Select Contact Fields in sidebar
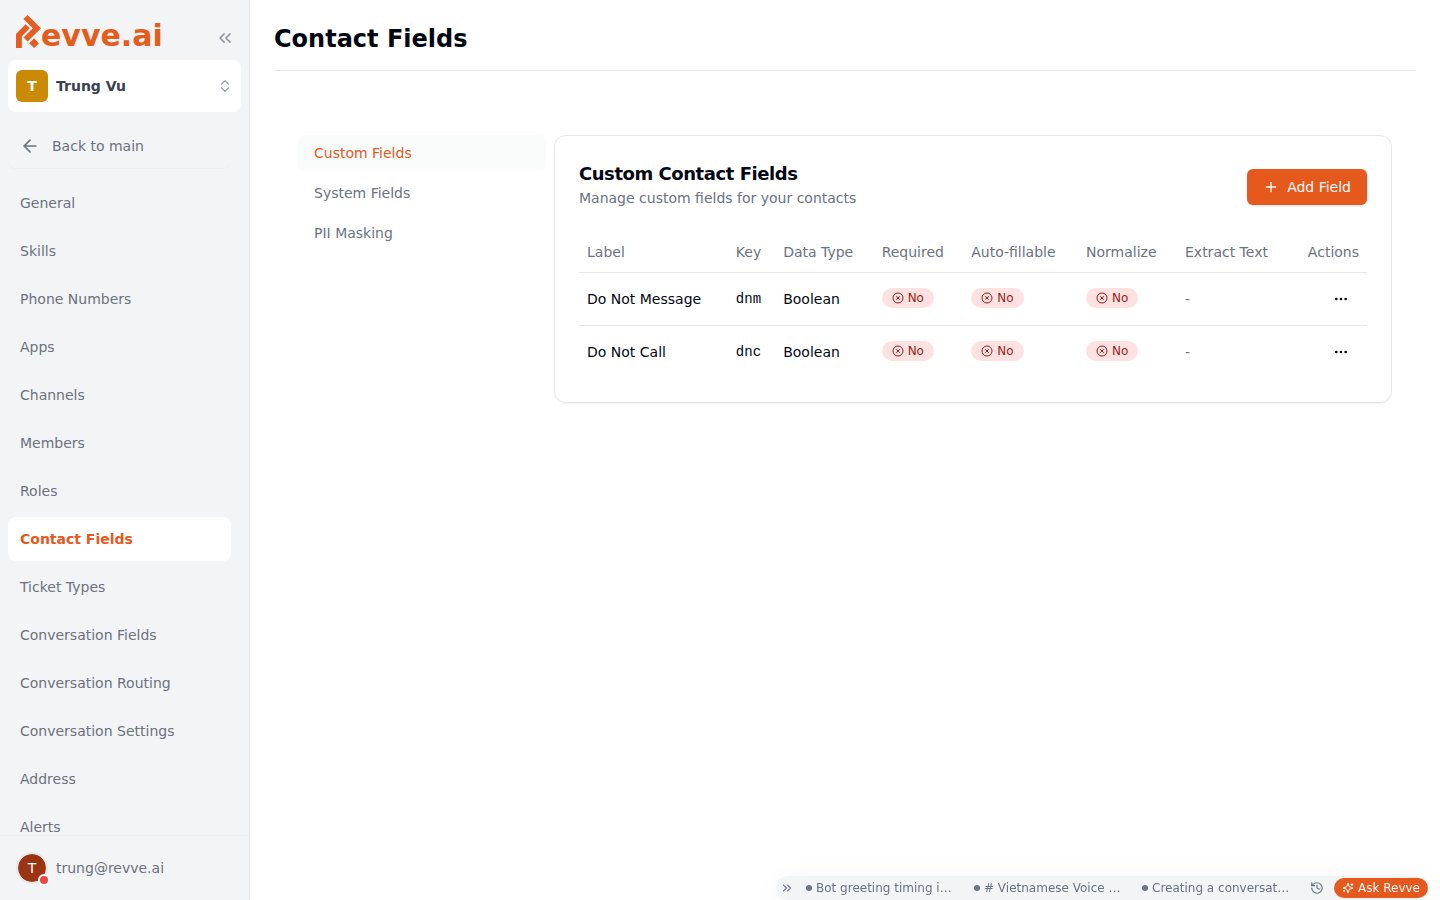1440x900 pixels. (119, 539)
